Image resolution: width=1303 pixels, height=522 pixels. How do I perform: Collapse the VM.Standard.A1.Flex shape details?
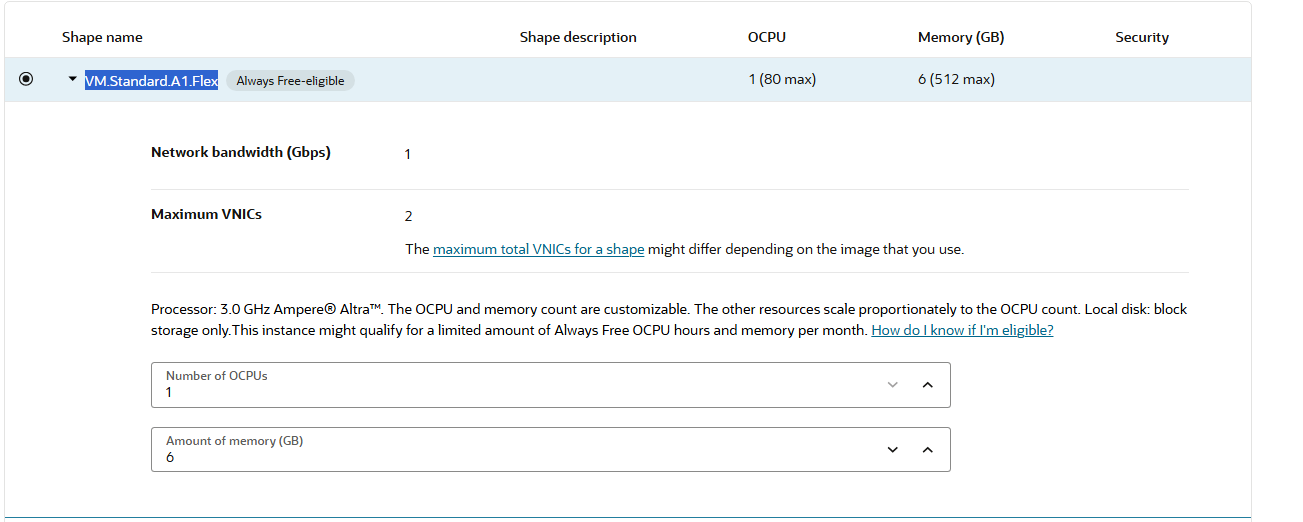(x=72, y=79)
